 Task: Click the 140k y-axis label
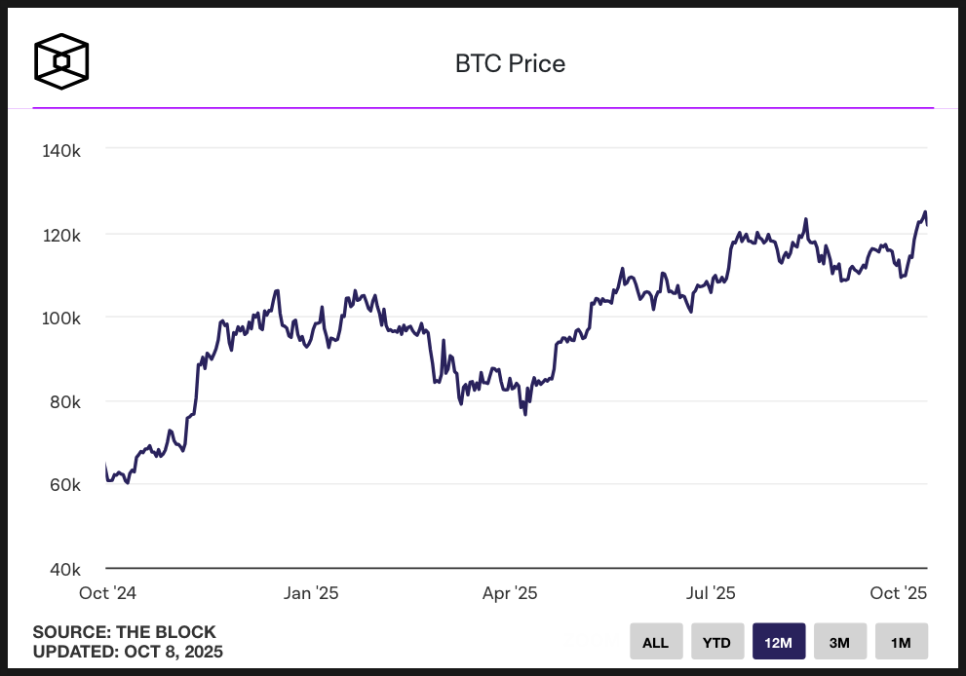coord(61,150)
